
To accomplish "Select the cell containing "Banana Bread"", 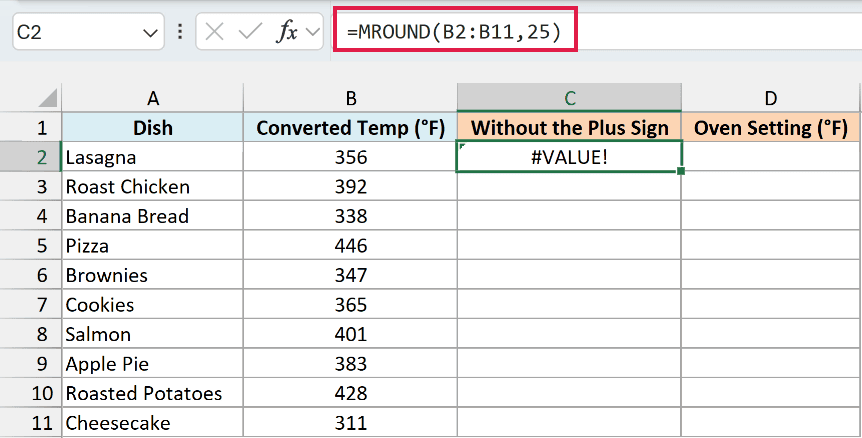I will pyautogui.click(x=152, y=216).
